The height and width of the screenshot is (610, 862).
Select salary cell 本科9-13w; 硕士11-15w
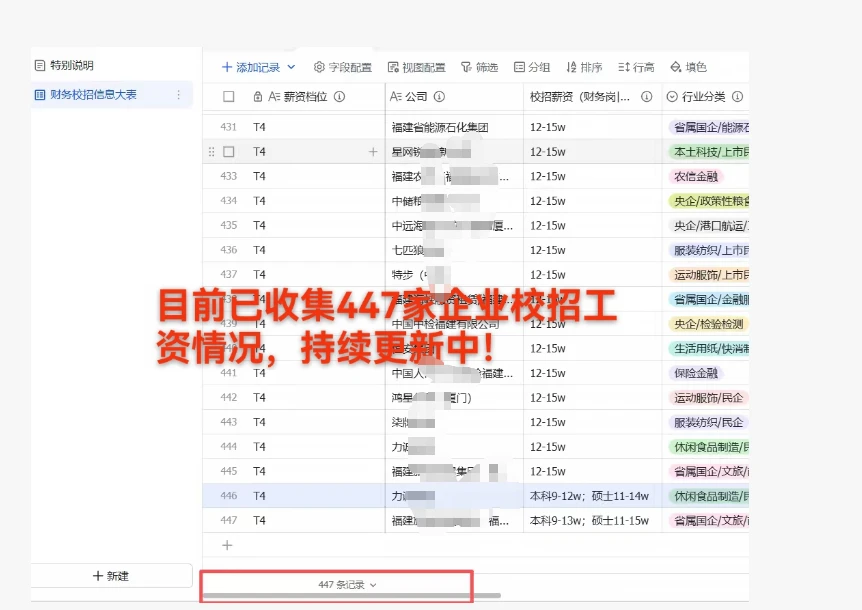592,520
